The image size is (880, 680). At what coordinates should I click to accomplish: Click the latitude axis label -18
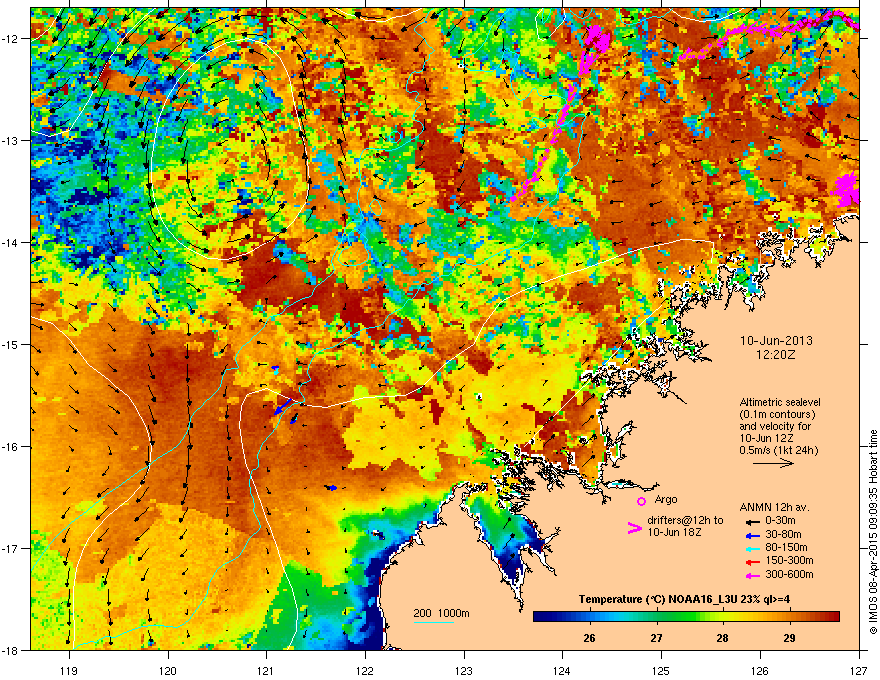11,650
